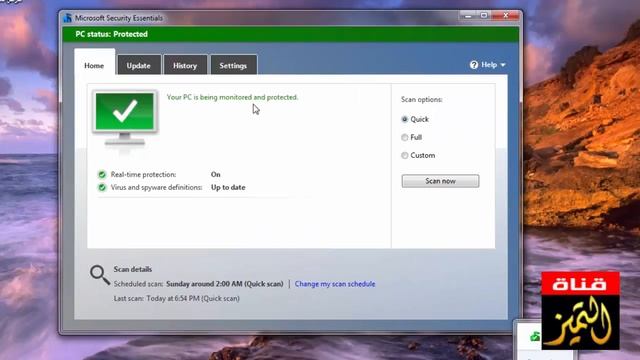
Task: Click the 'Your PC is being monitored and protected' text
Action: 232,97
